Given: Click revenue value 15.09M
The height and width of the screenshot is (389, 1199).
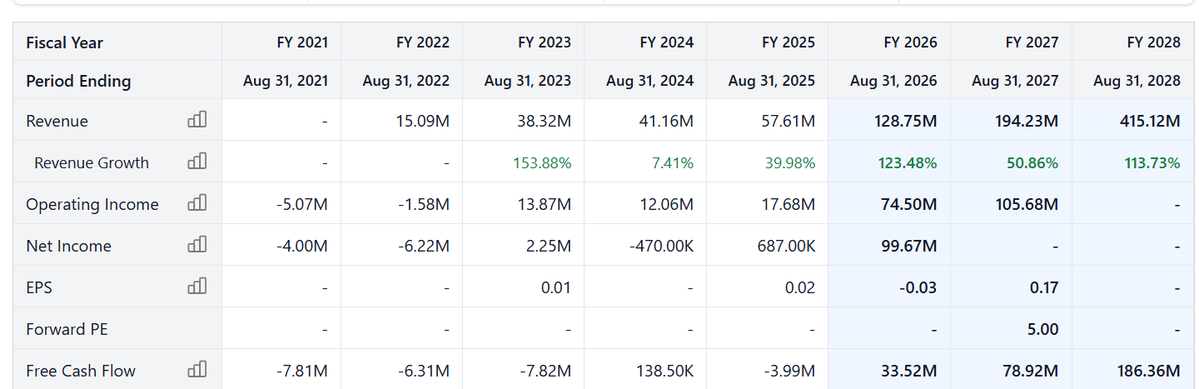Looking at the screenshot, I should tap(422, 121).
